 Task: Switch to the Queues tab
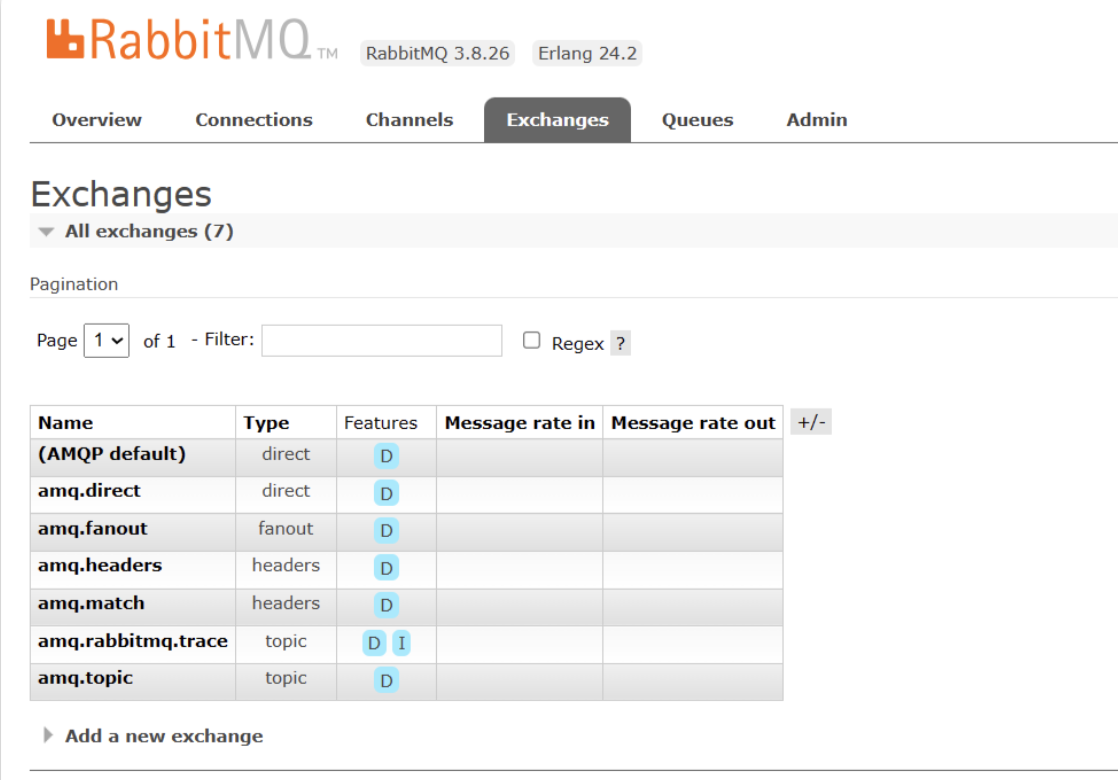697,120
